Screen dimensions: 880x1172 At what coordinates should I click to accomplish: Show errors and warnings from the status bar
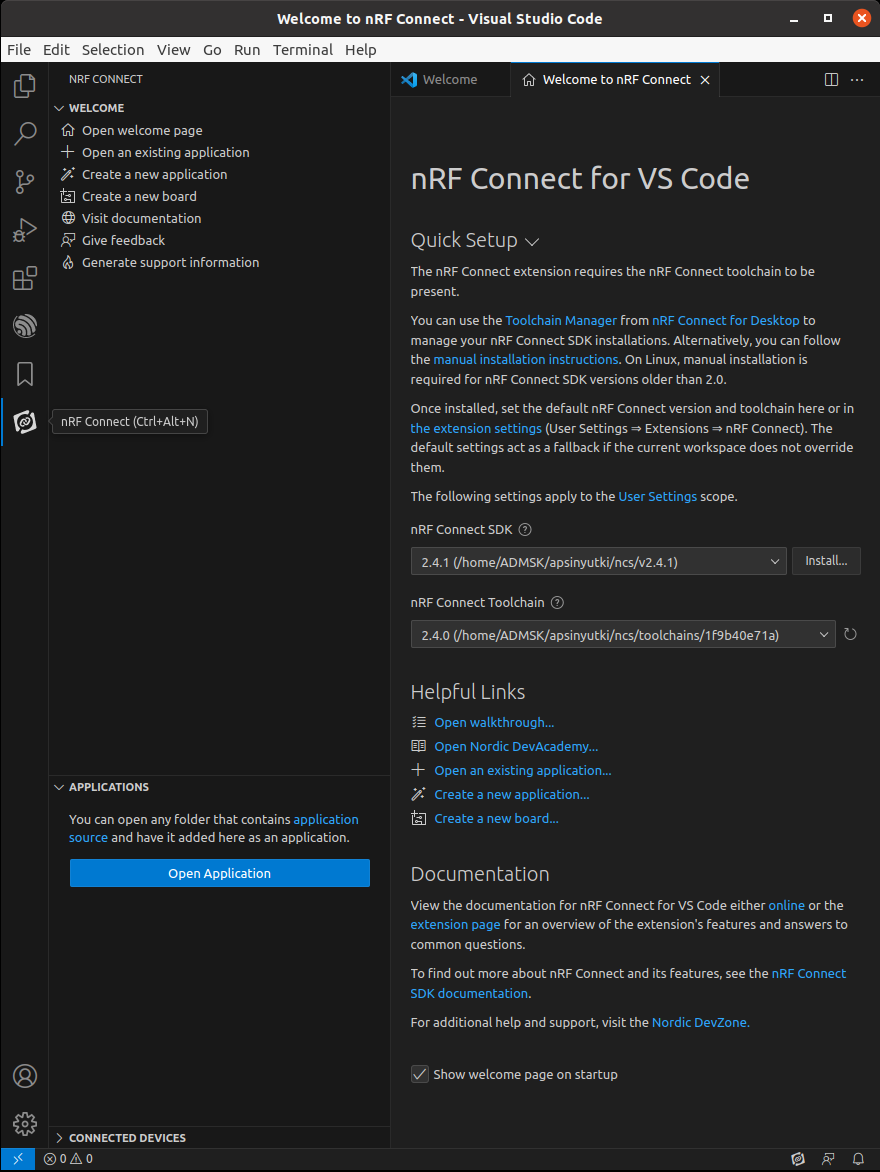pos(68,1159)
